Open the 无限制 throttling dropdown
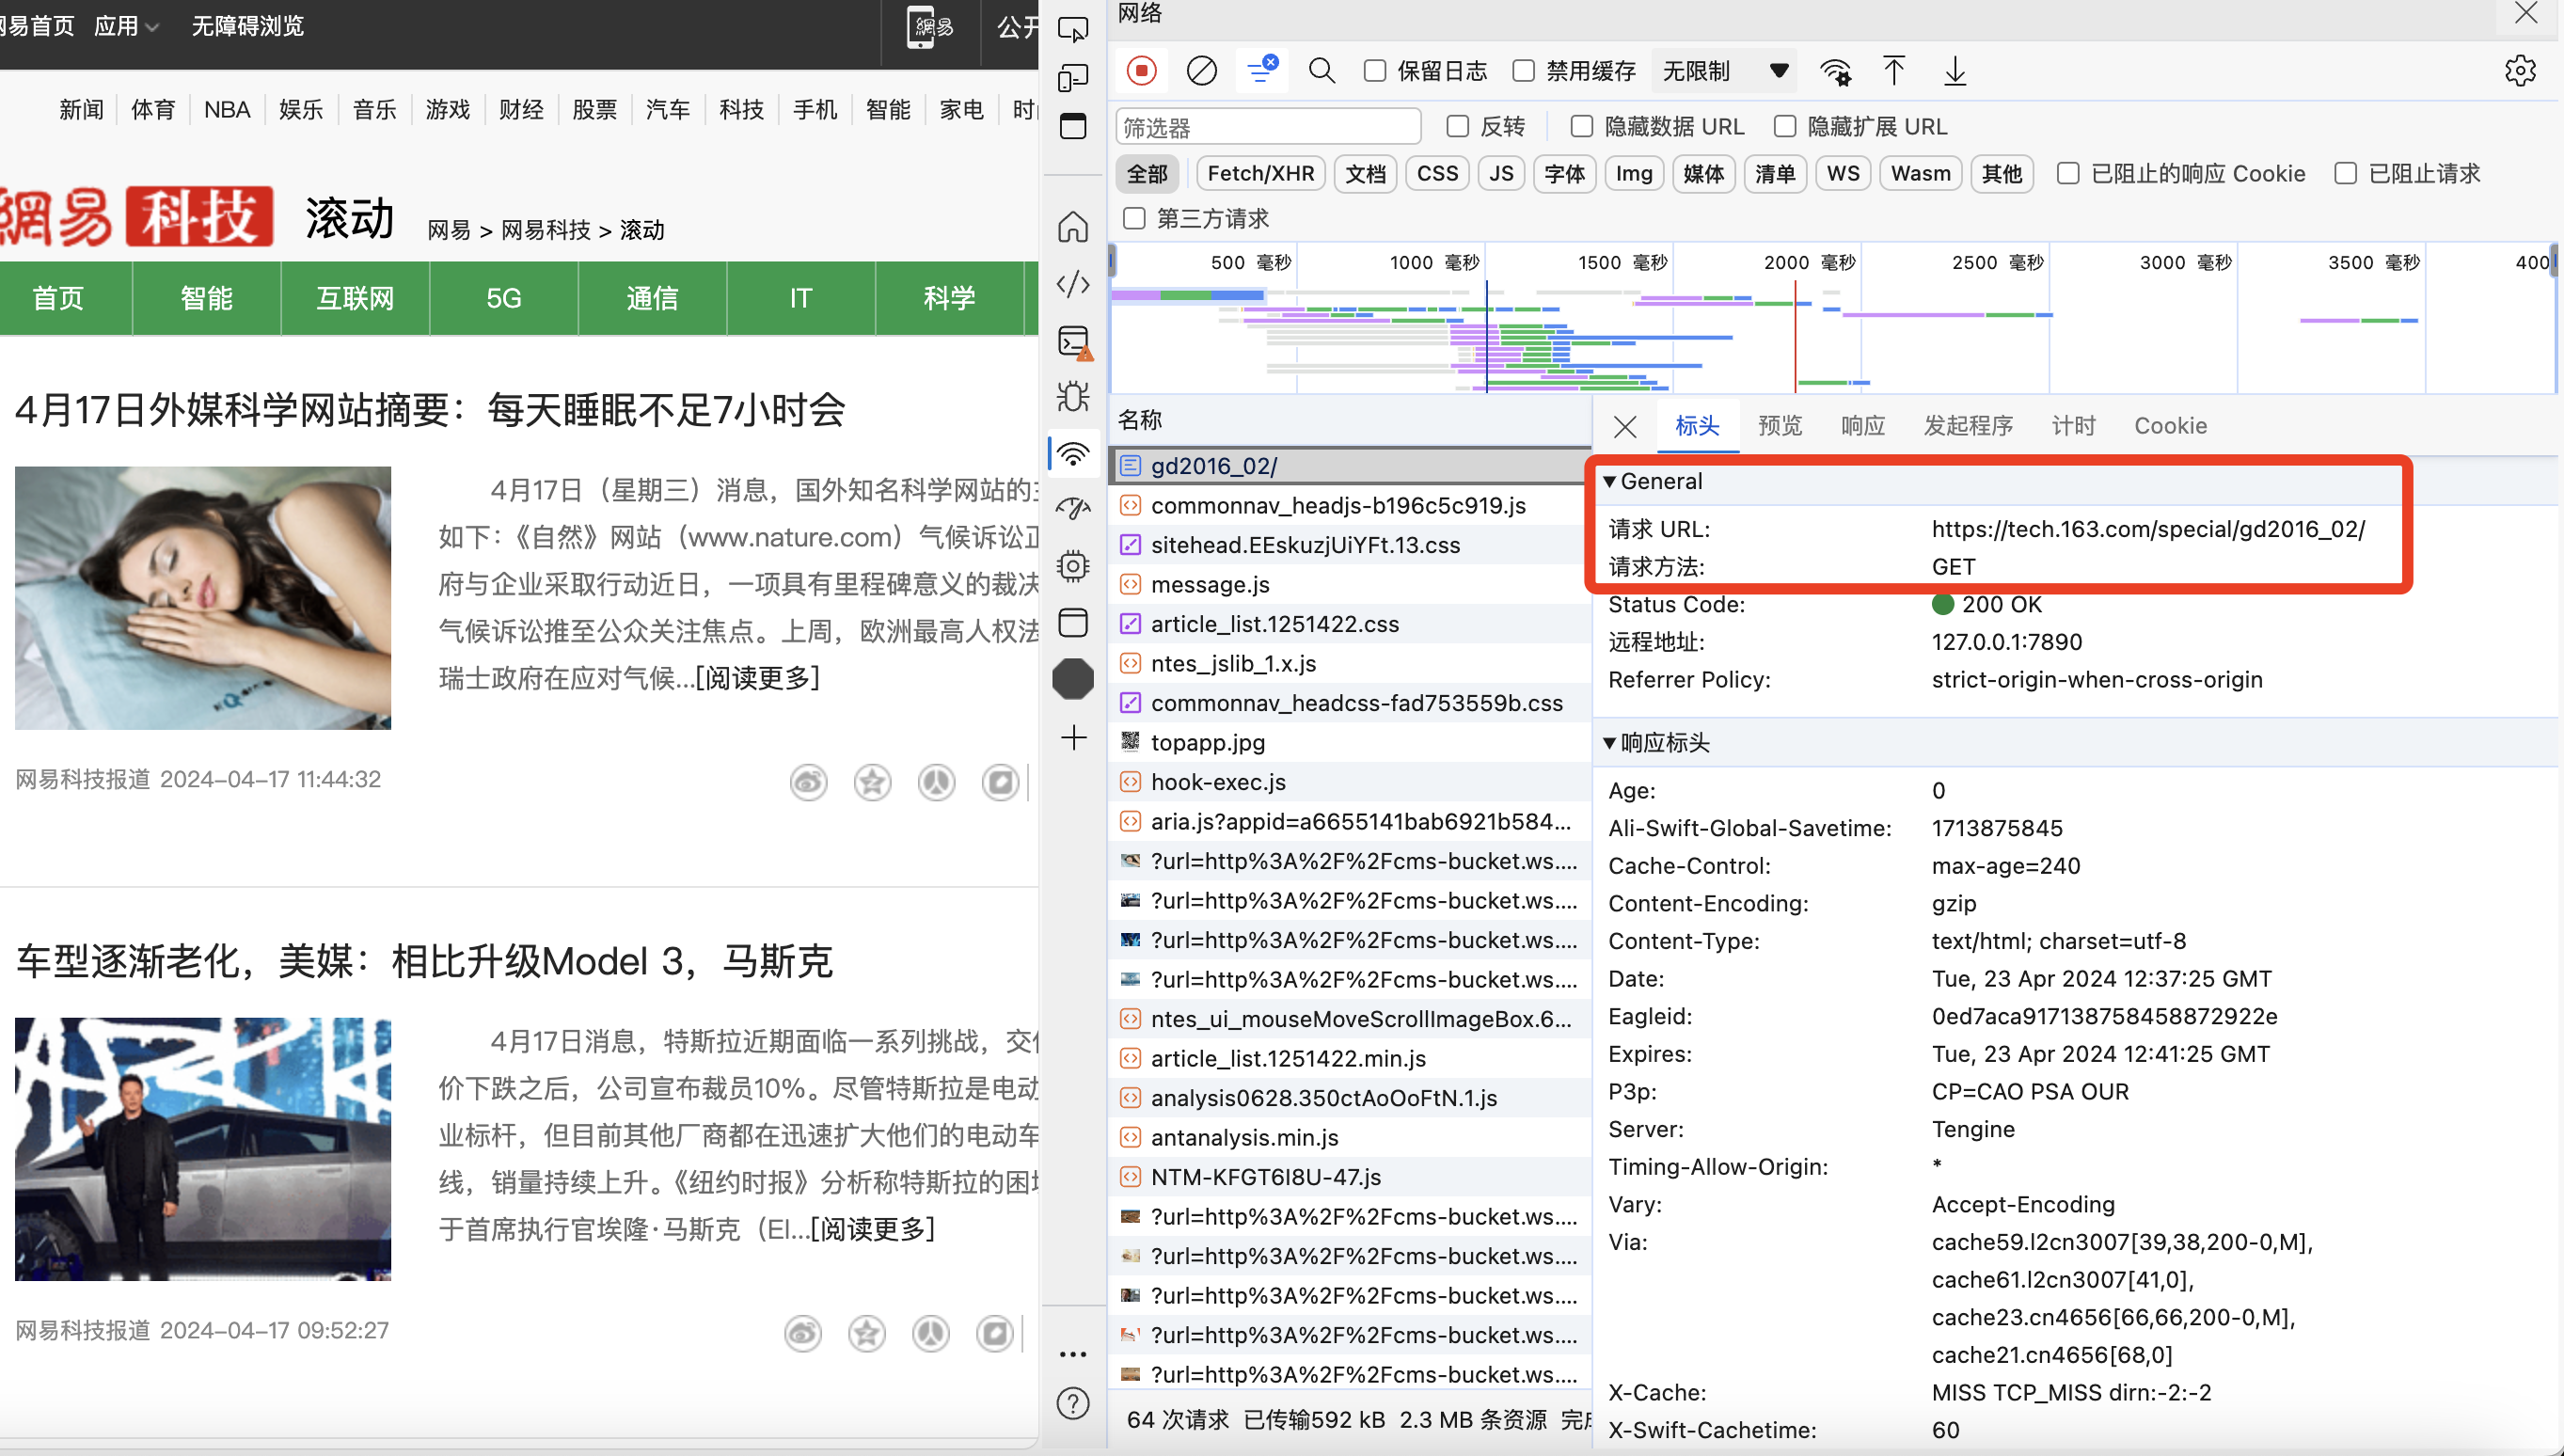 (x=1724, y=71)
